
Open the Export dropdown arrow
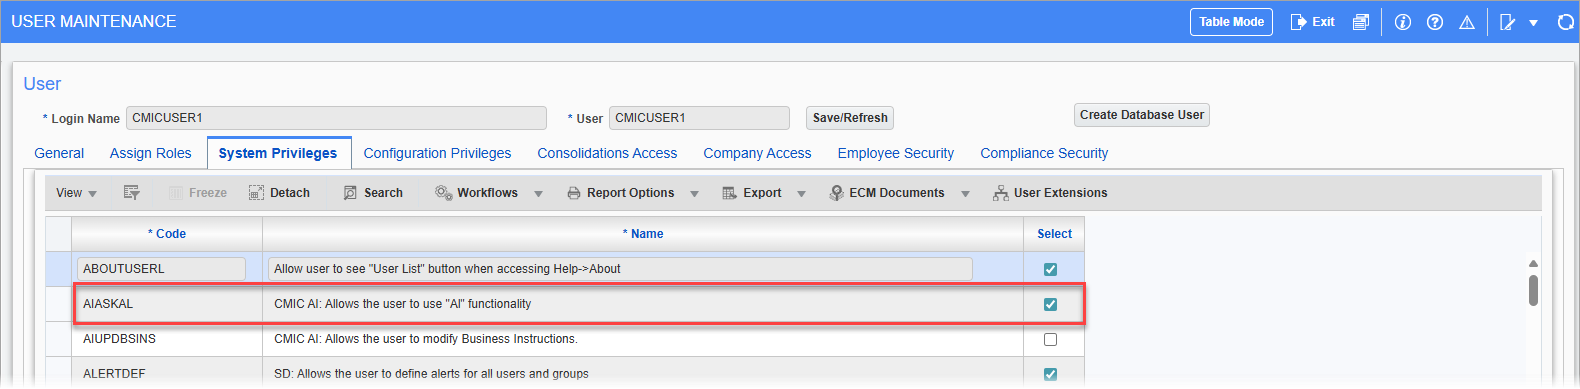tap(801, 194)
